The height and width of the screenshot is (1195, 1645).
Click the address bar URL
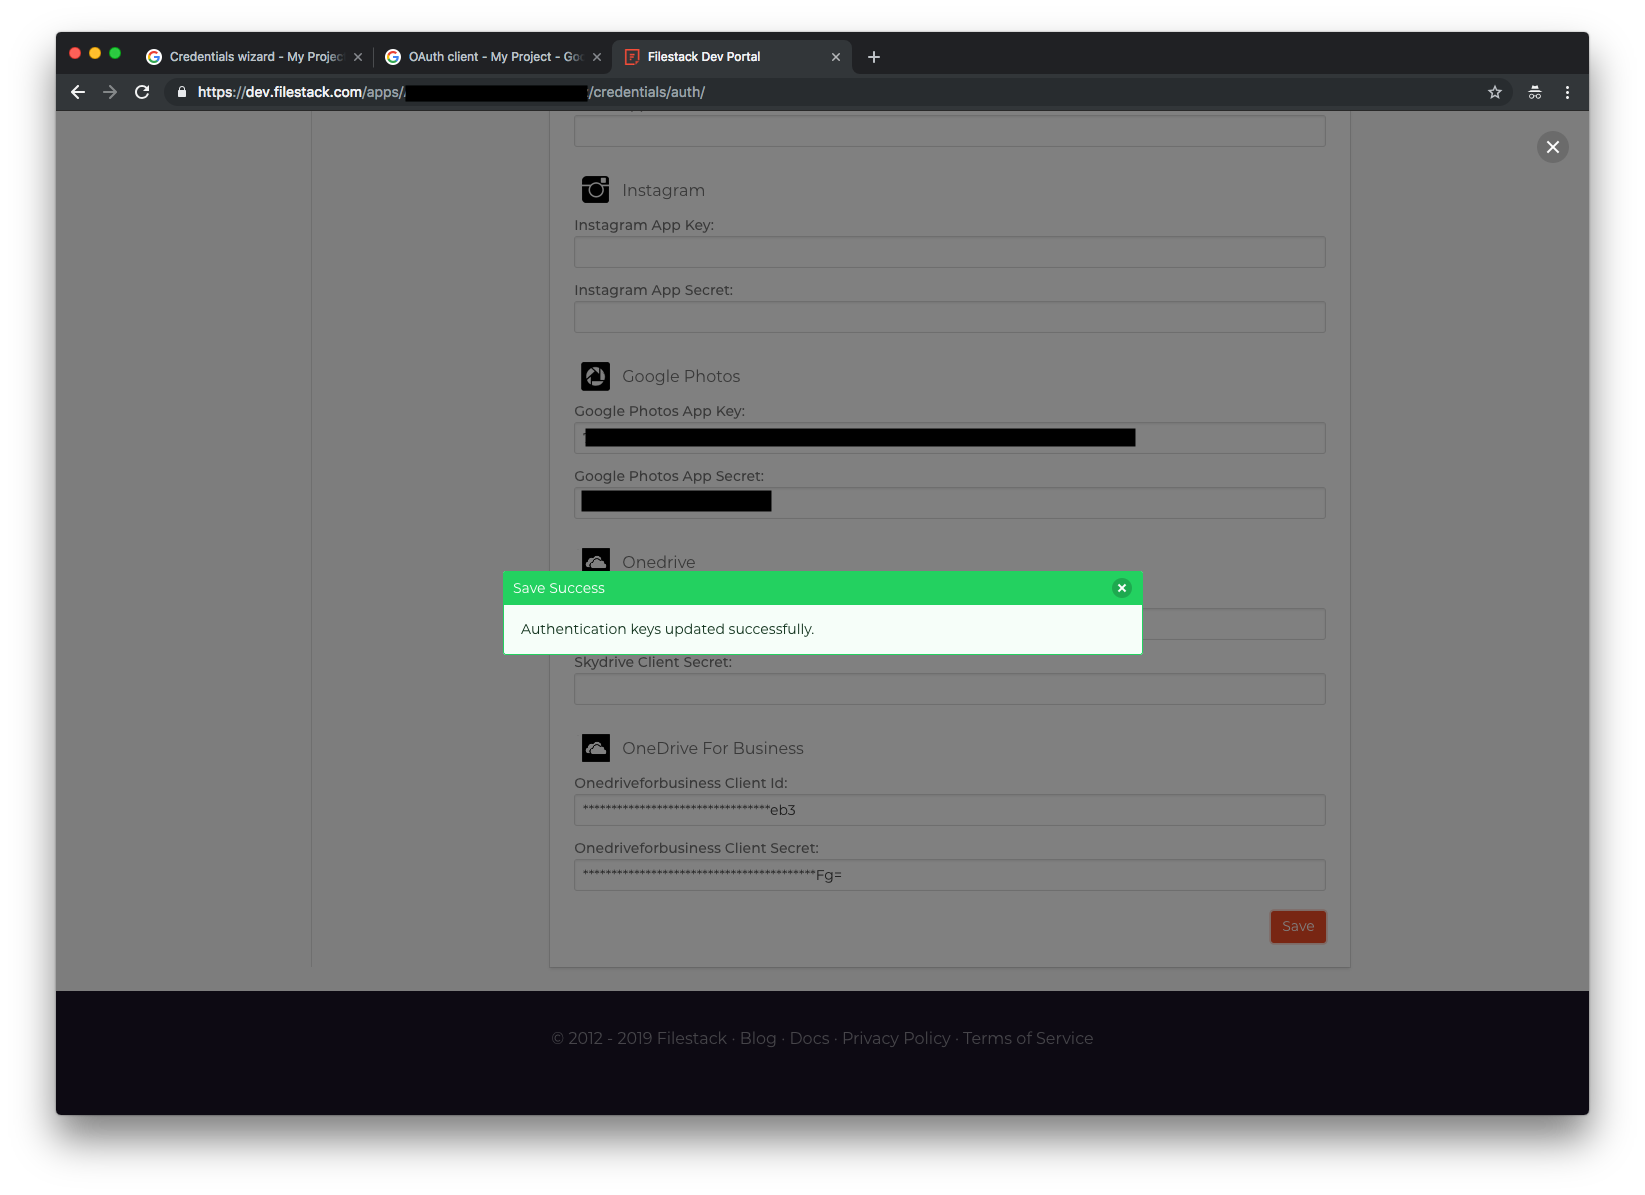pyautogui.click(x=451, y=92)
